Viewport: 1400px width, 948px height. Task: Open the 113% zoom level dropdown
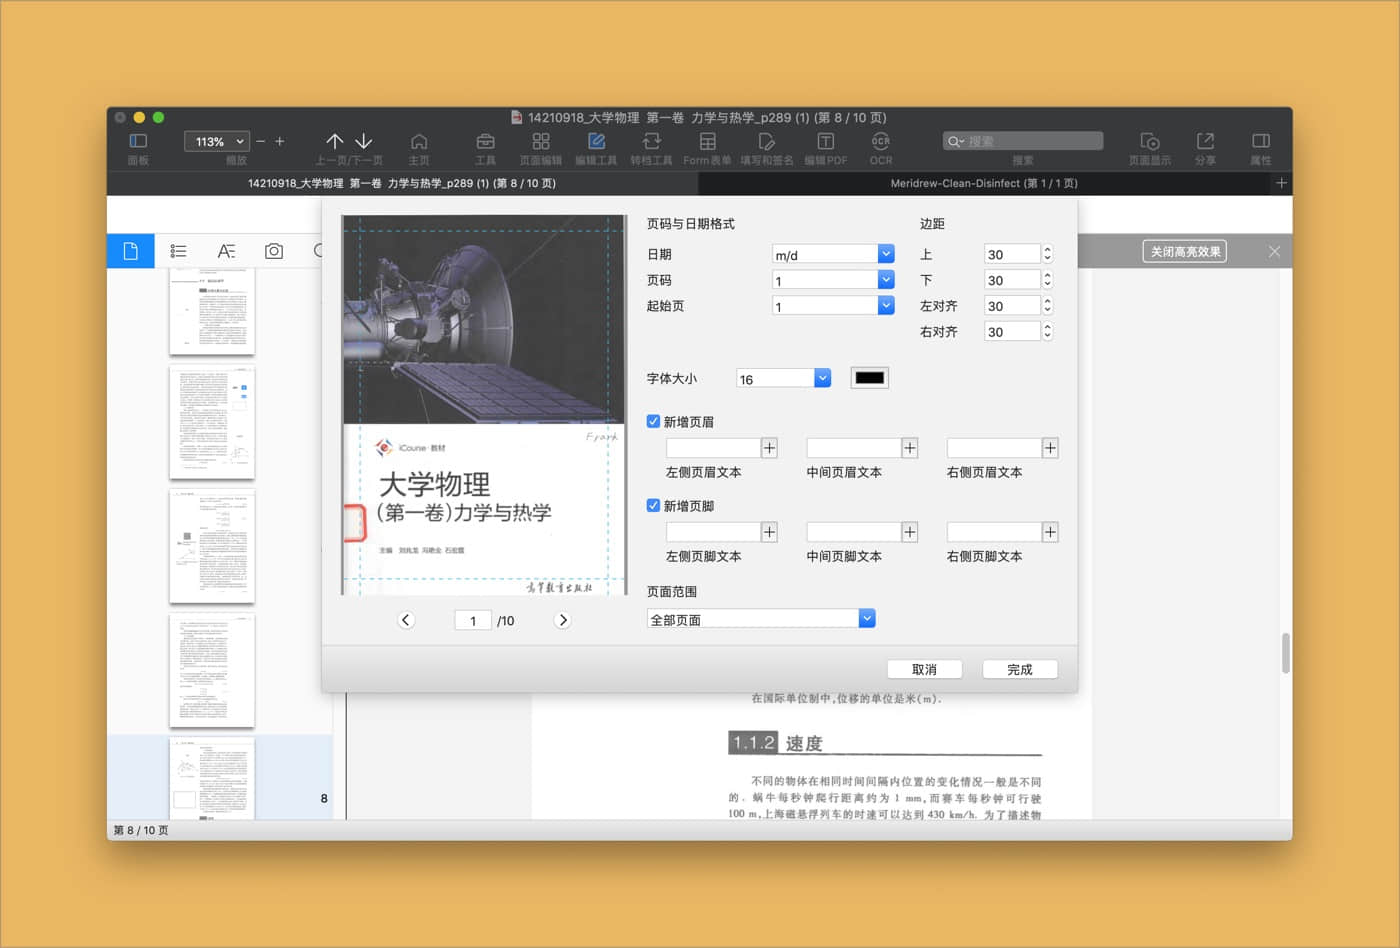click(216, 142)
